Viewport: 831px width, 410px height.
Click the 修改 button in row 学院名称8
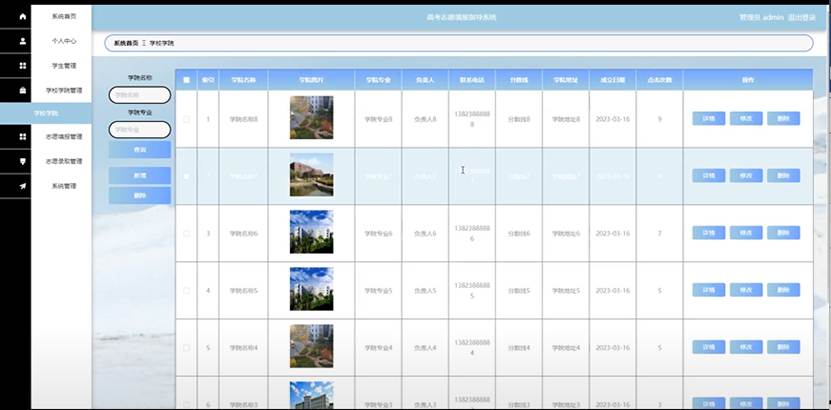pyautogui.click(x=746, y=119)
